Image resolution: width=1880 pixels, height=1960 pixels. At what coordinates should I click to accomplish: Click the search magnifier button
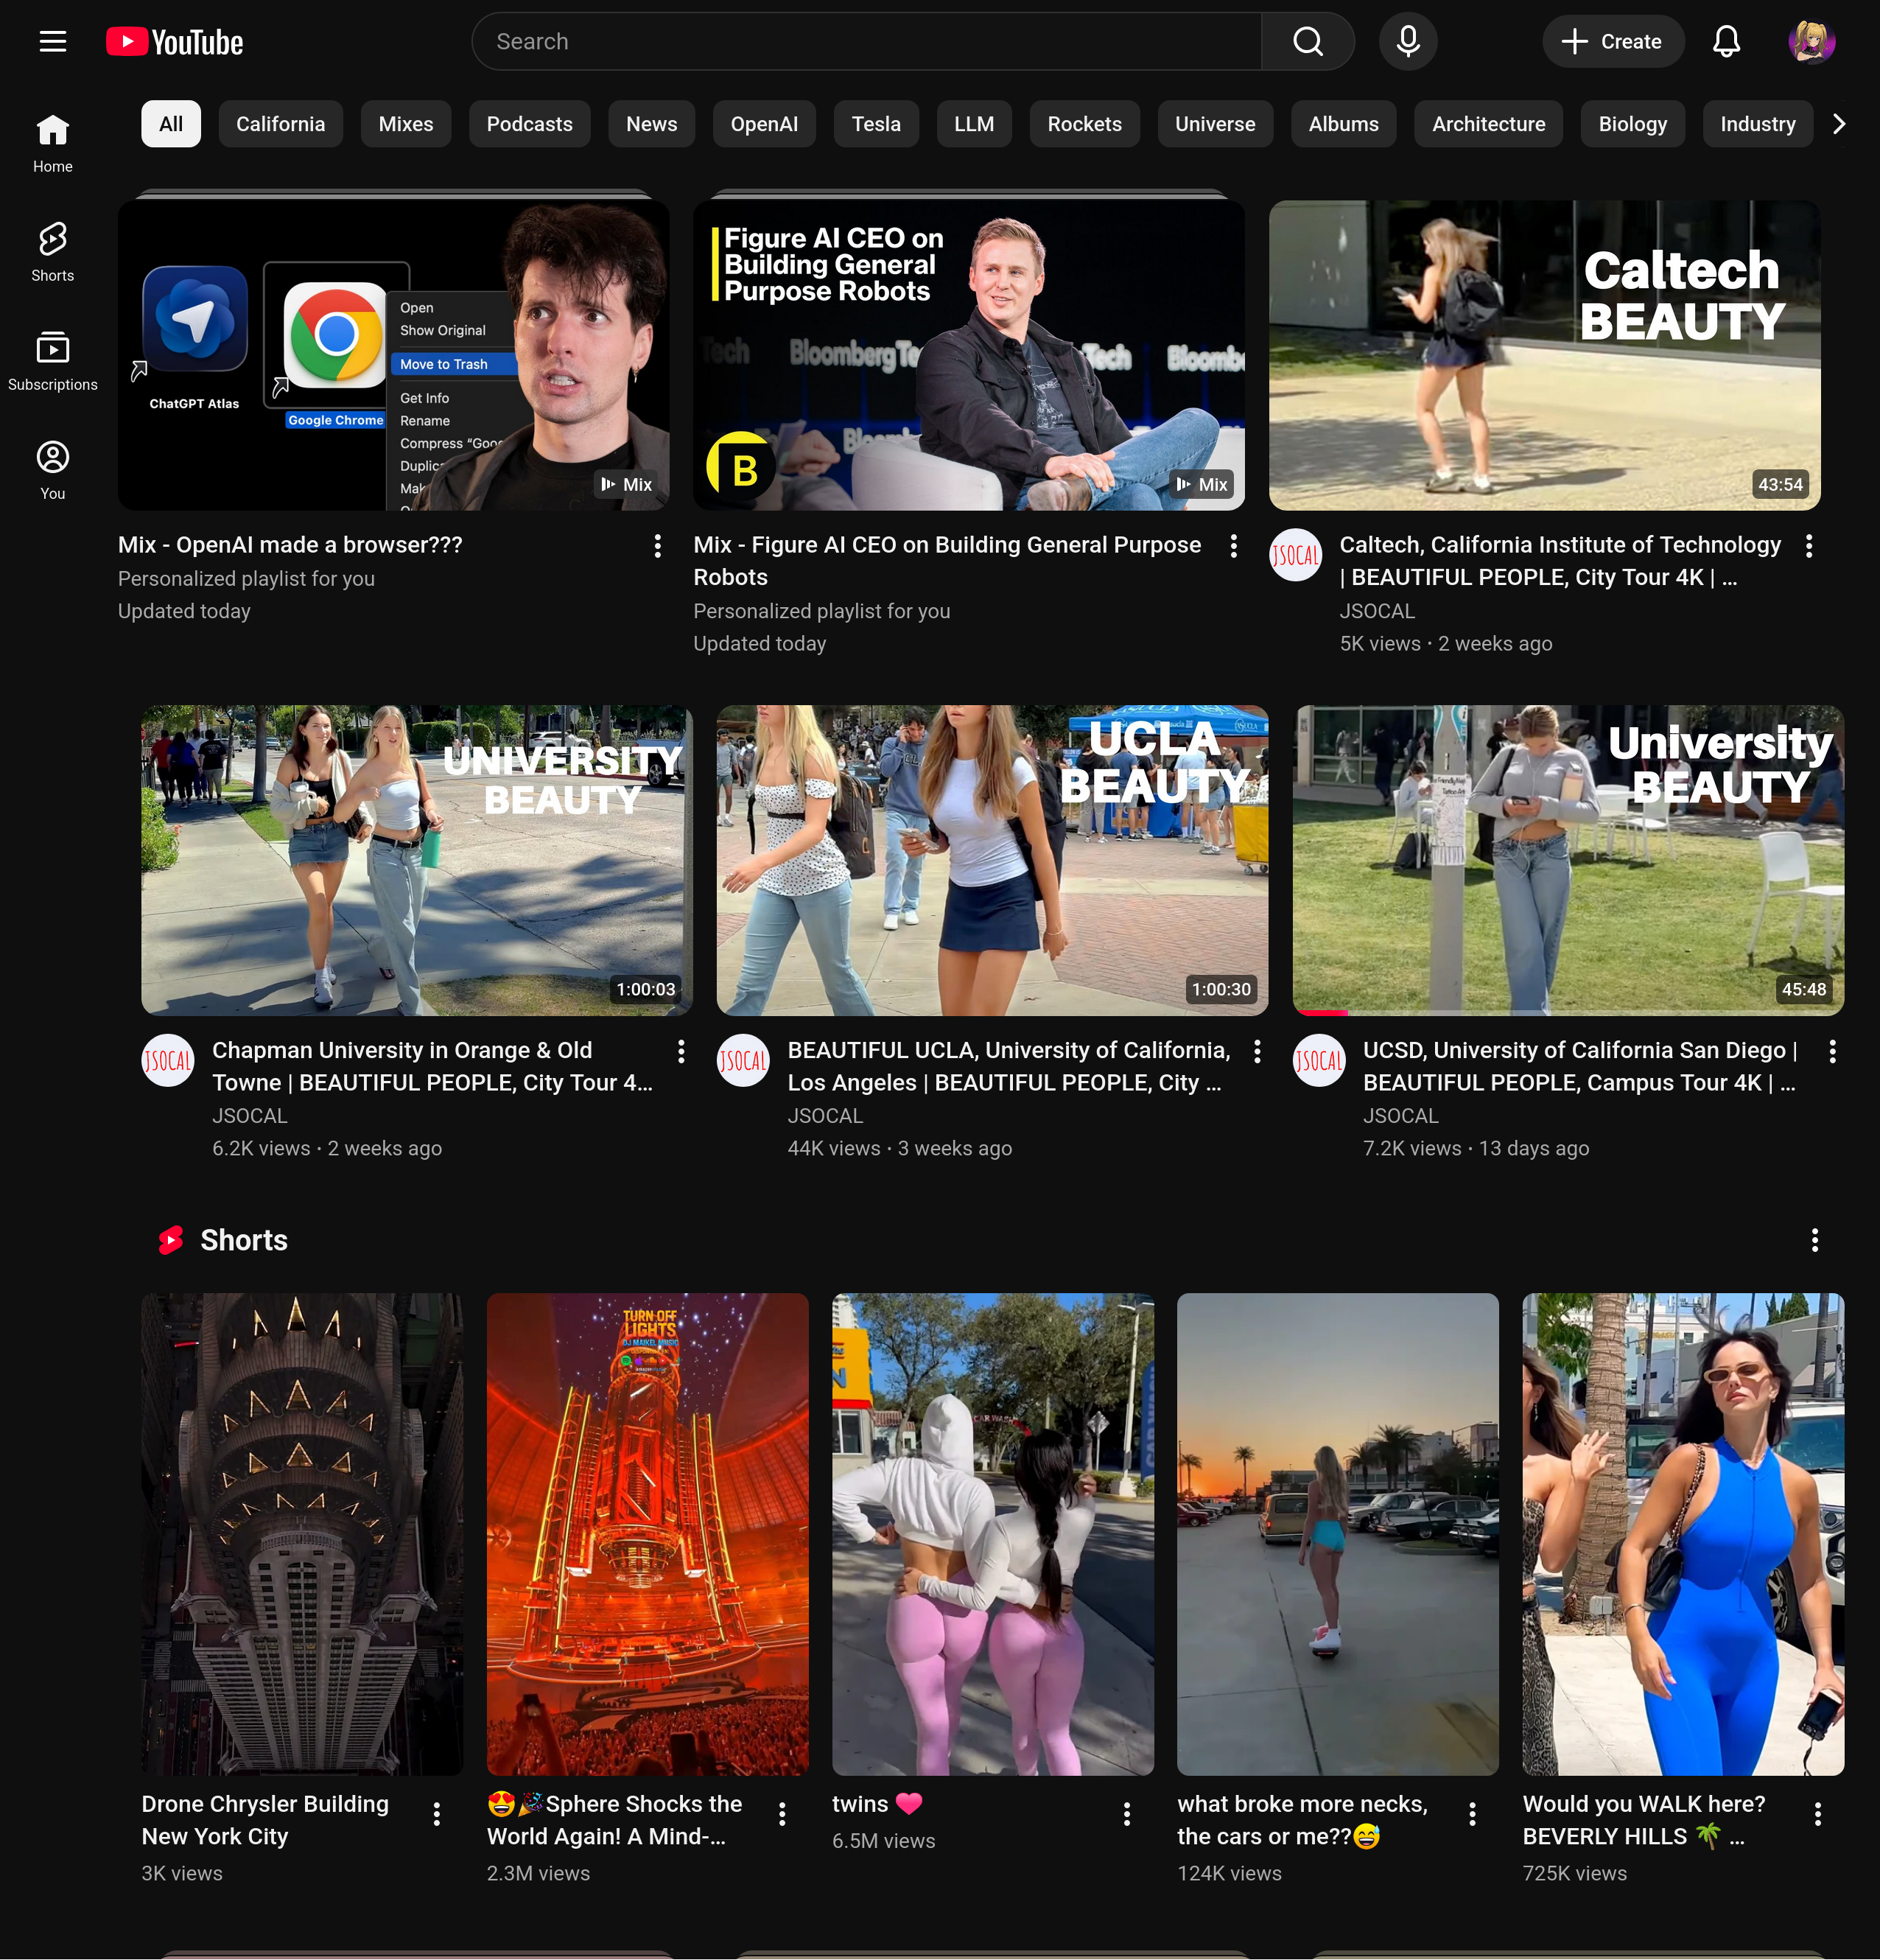coord(1307,41)
